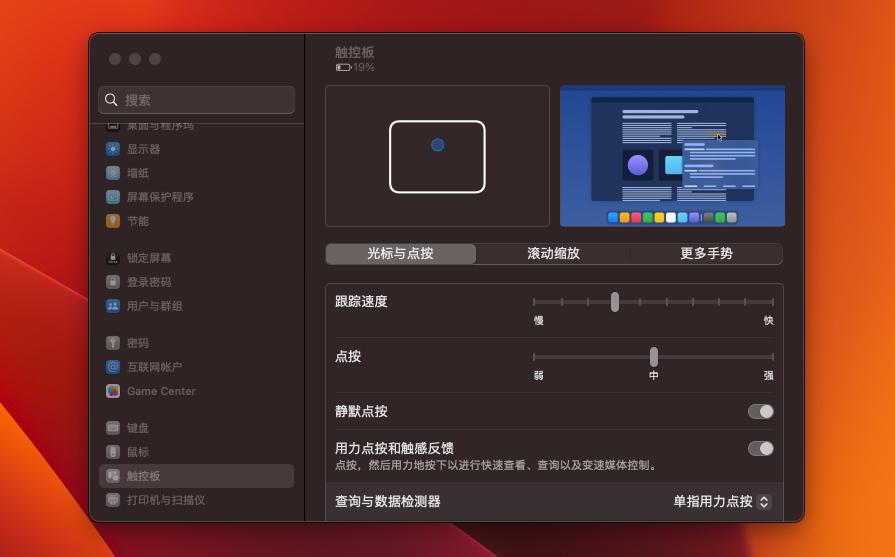
Task: Click the 19% battery percentage text
Action: [364, 67]
